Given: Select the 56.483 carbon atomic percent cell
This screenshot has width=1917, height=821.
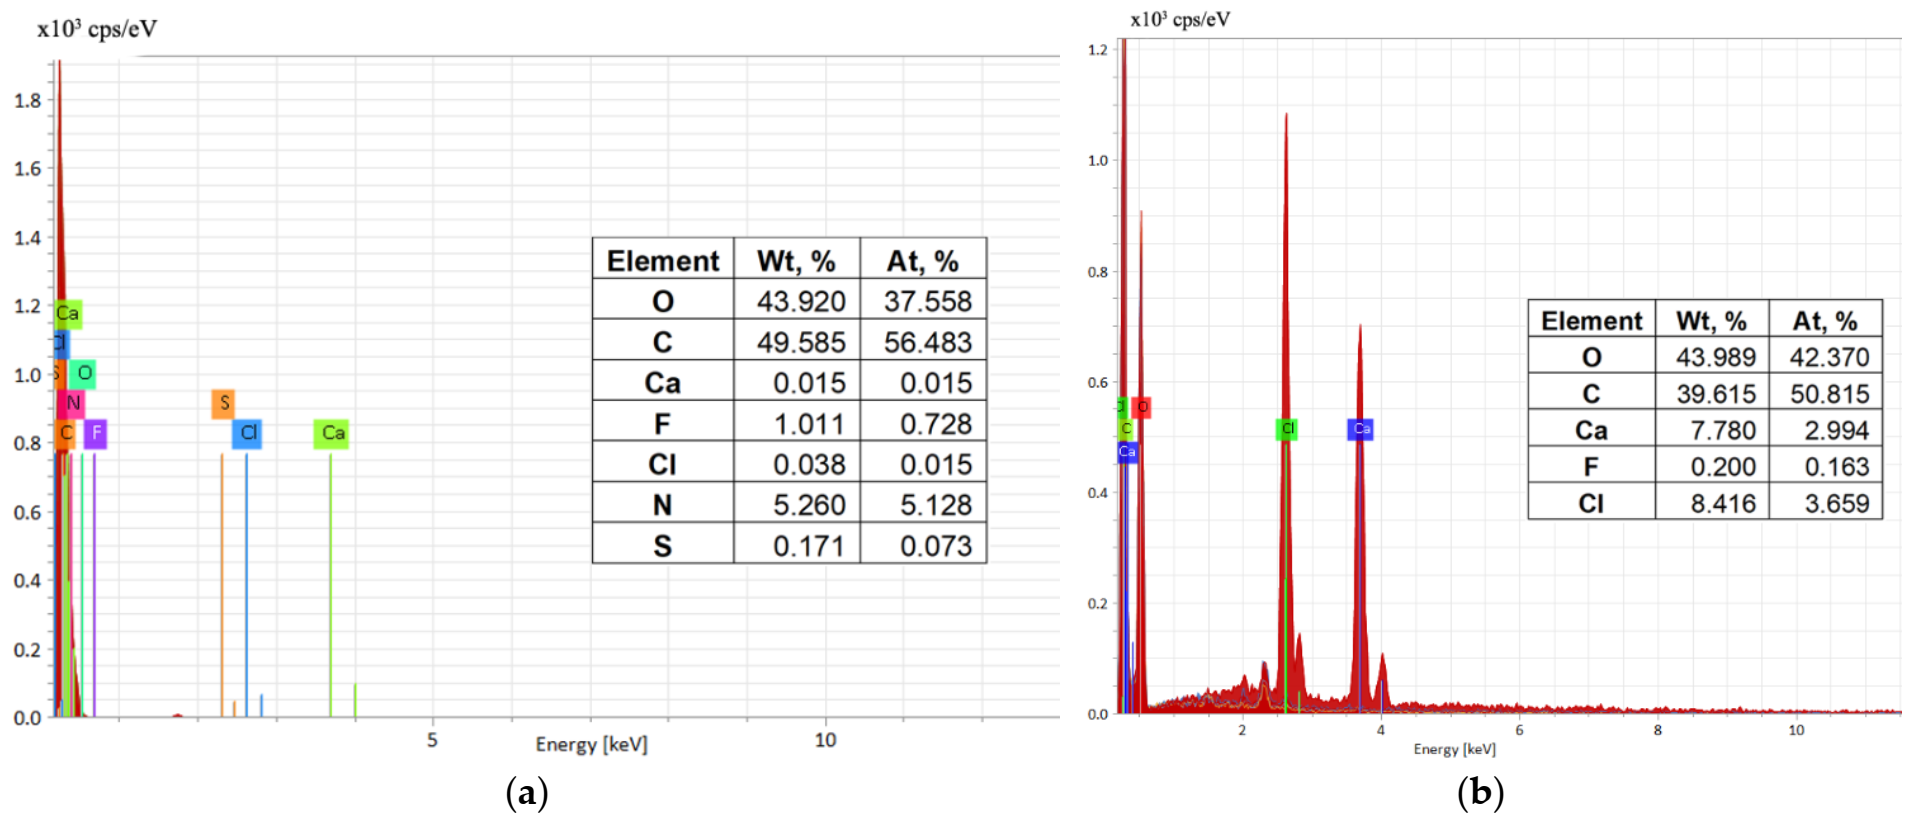Looking at the screenshot, I should pos(927,342).
